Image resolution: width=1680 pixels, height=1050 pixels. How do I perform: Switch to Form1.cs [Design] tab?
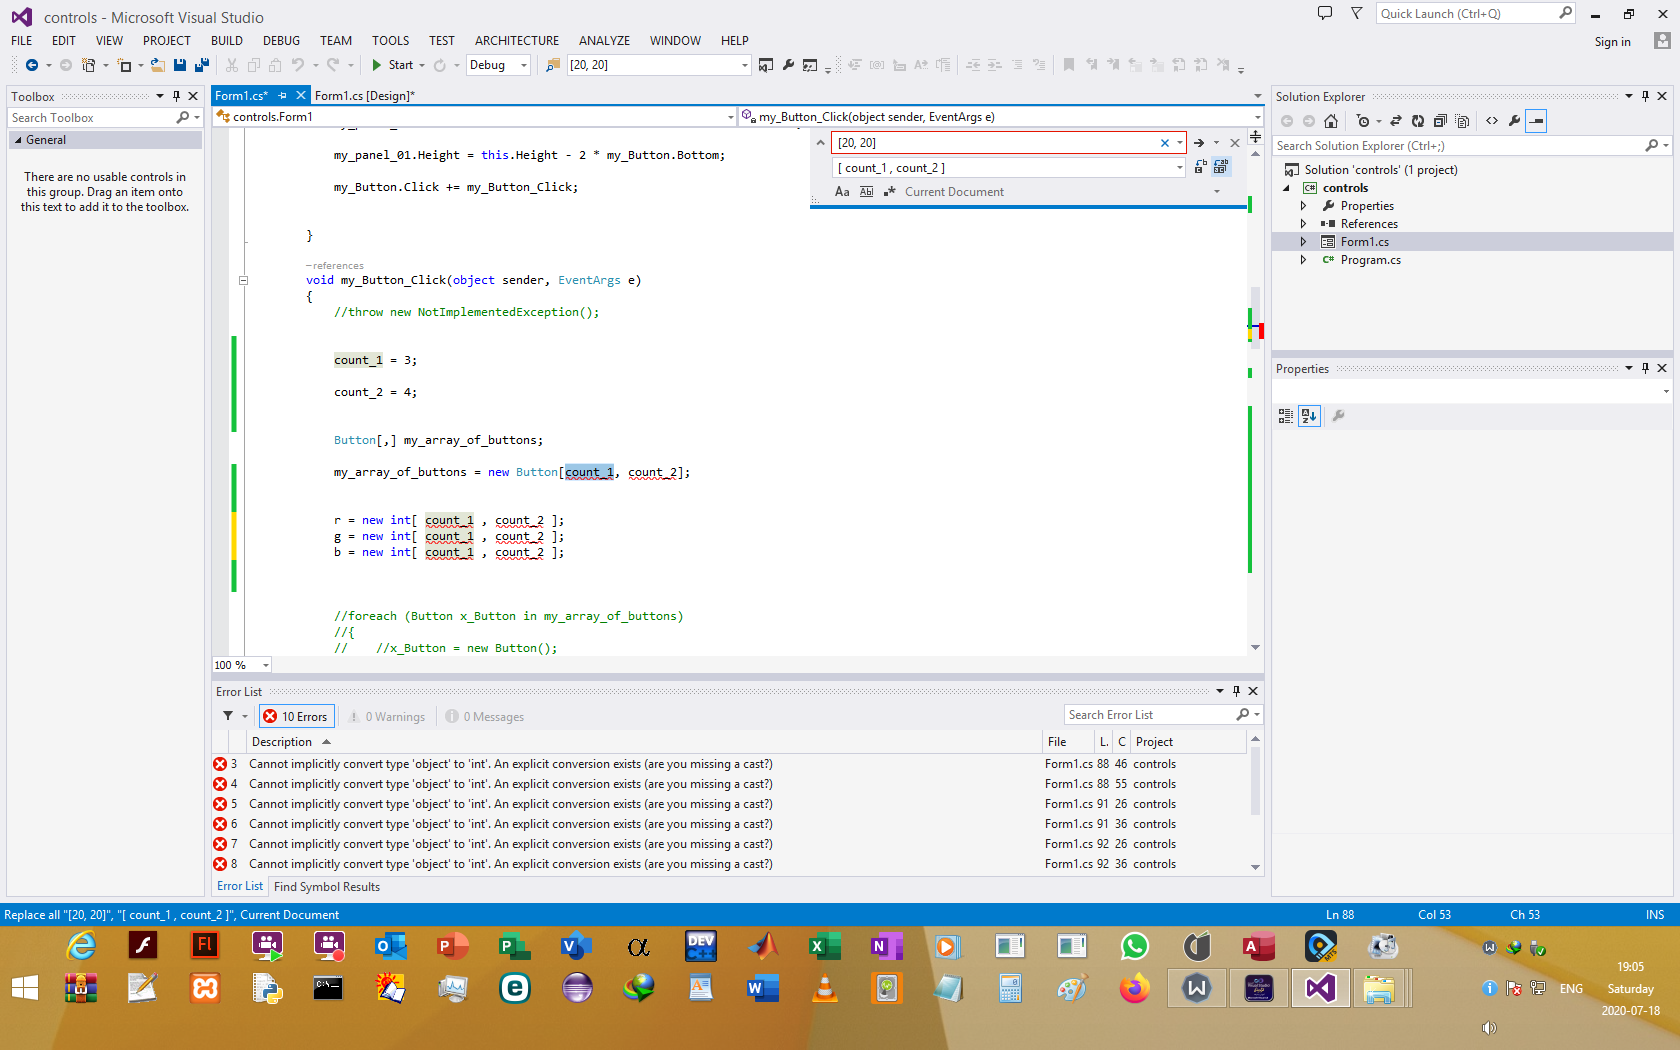pos(363,96)
